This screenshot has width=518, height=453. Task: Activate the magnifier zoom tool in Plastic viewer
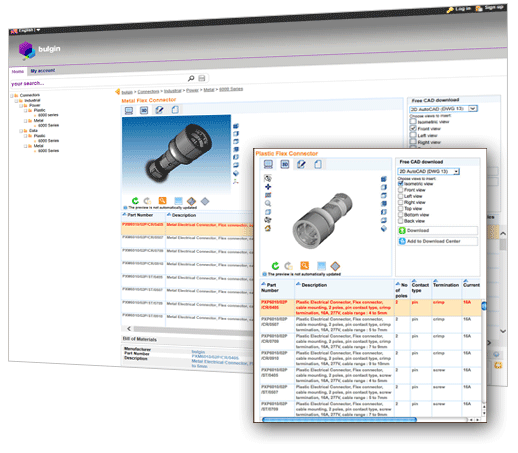[x=268, y=203]
